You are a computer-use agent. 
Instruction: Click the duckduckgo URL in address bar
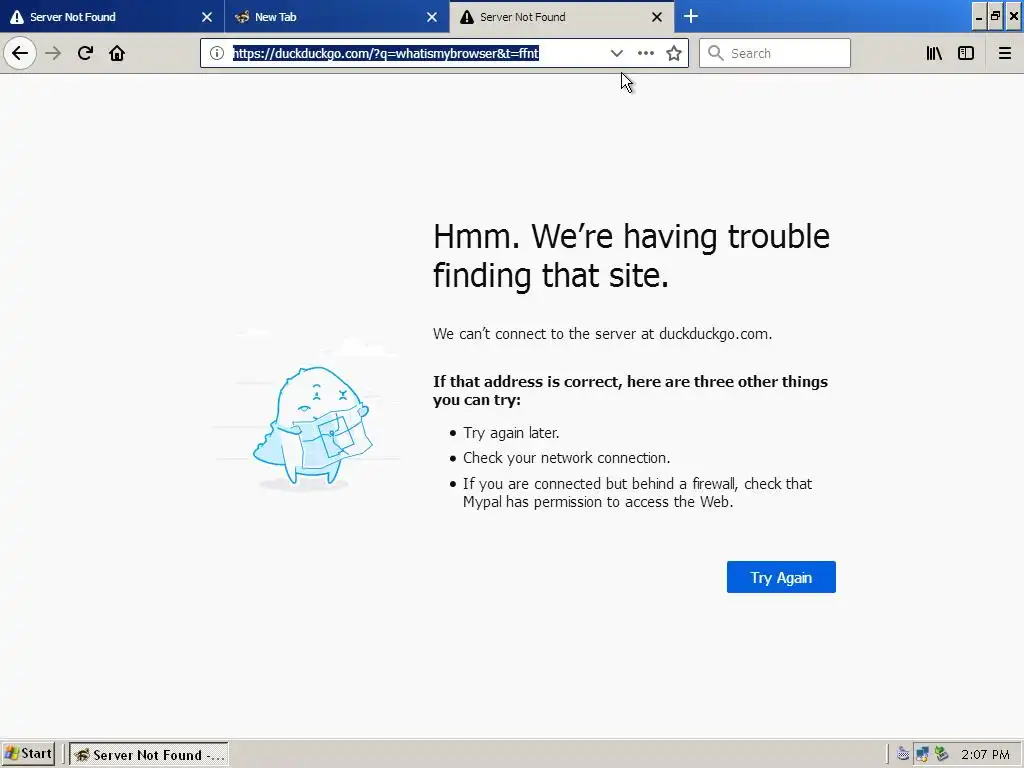coord(385,53)
